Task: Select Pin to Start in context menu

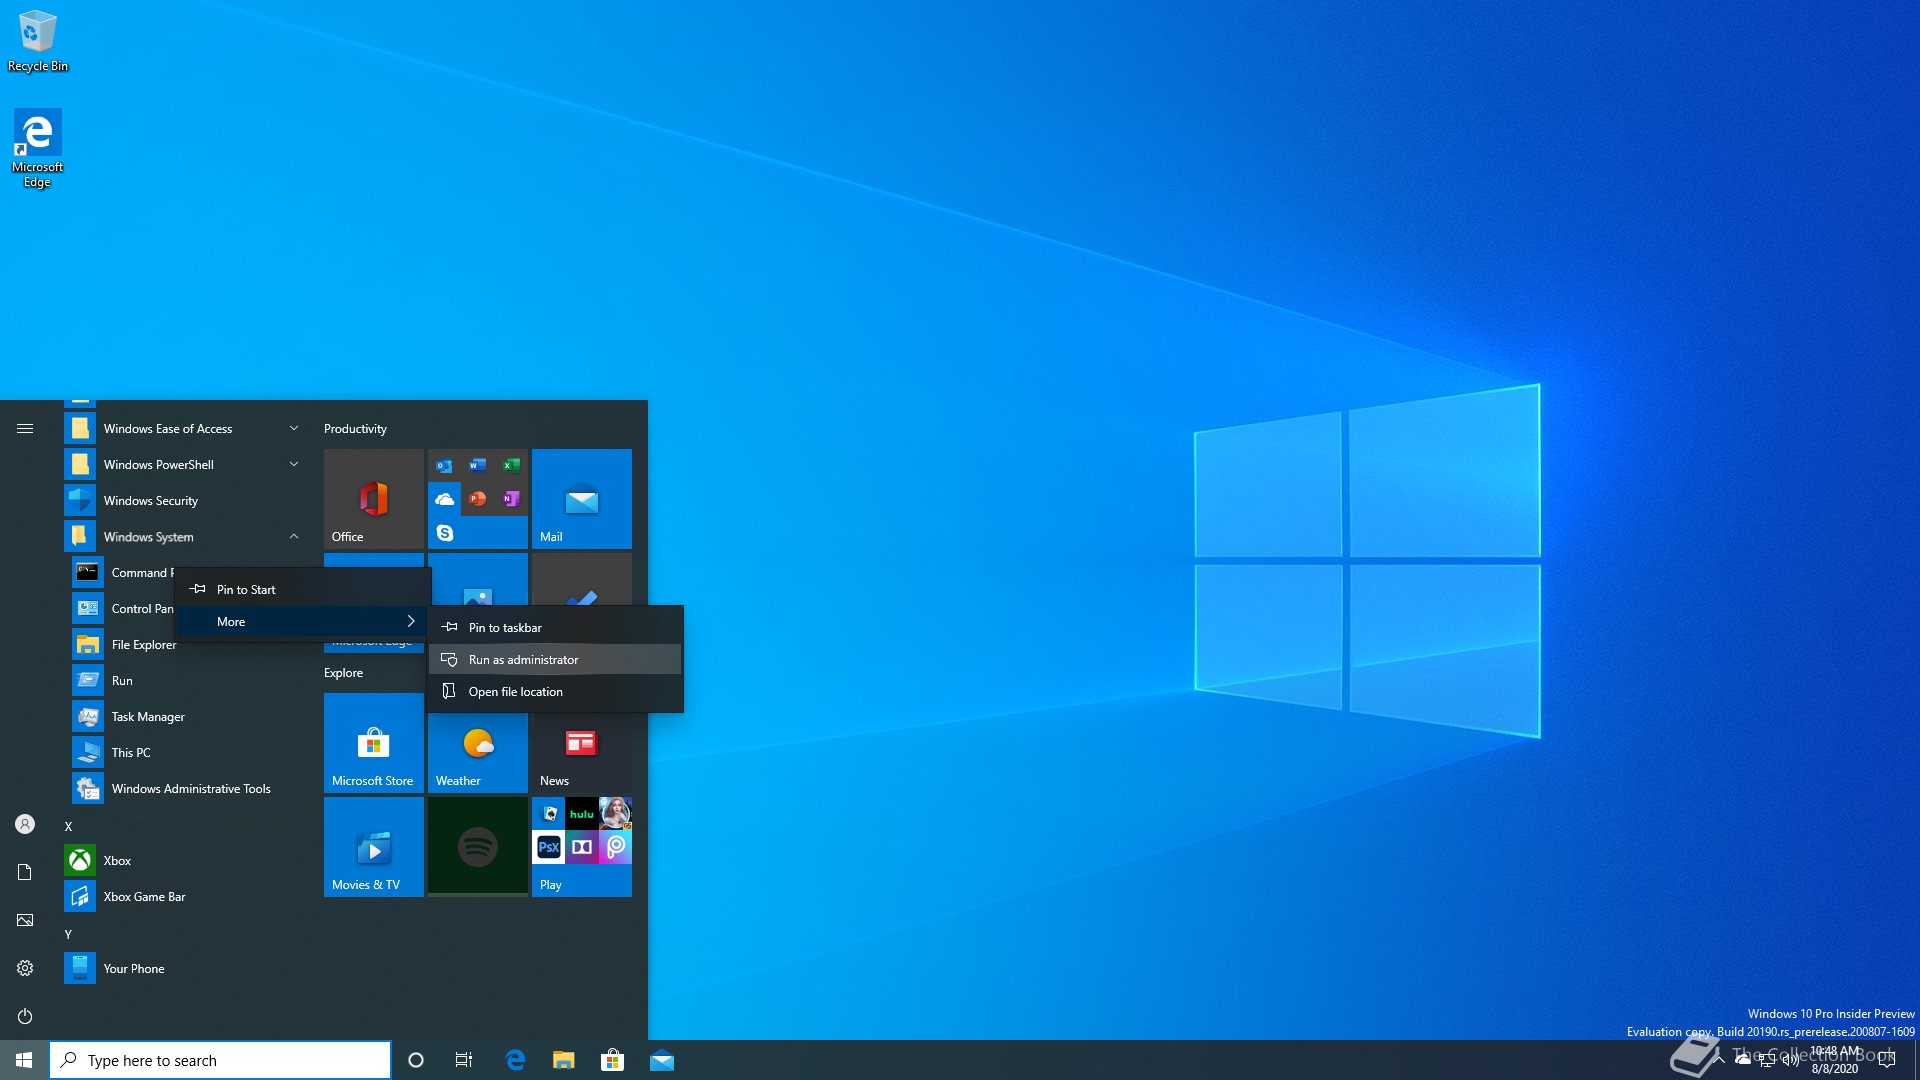Action: point(303,590)
